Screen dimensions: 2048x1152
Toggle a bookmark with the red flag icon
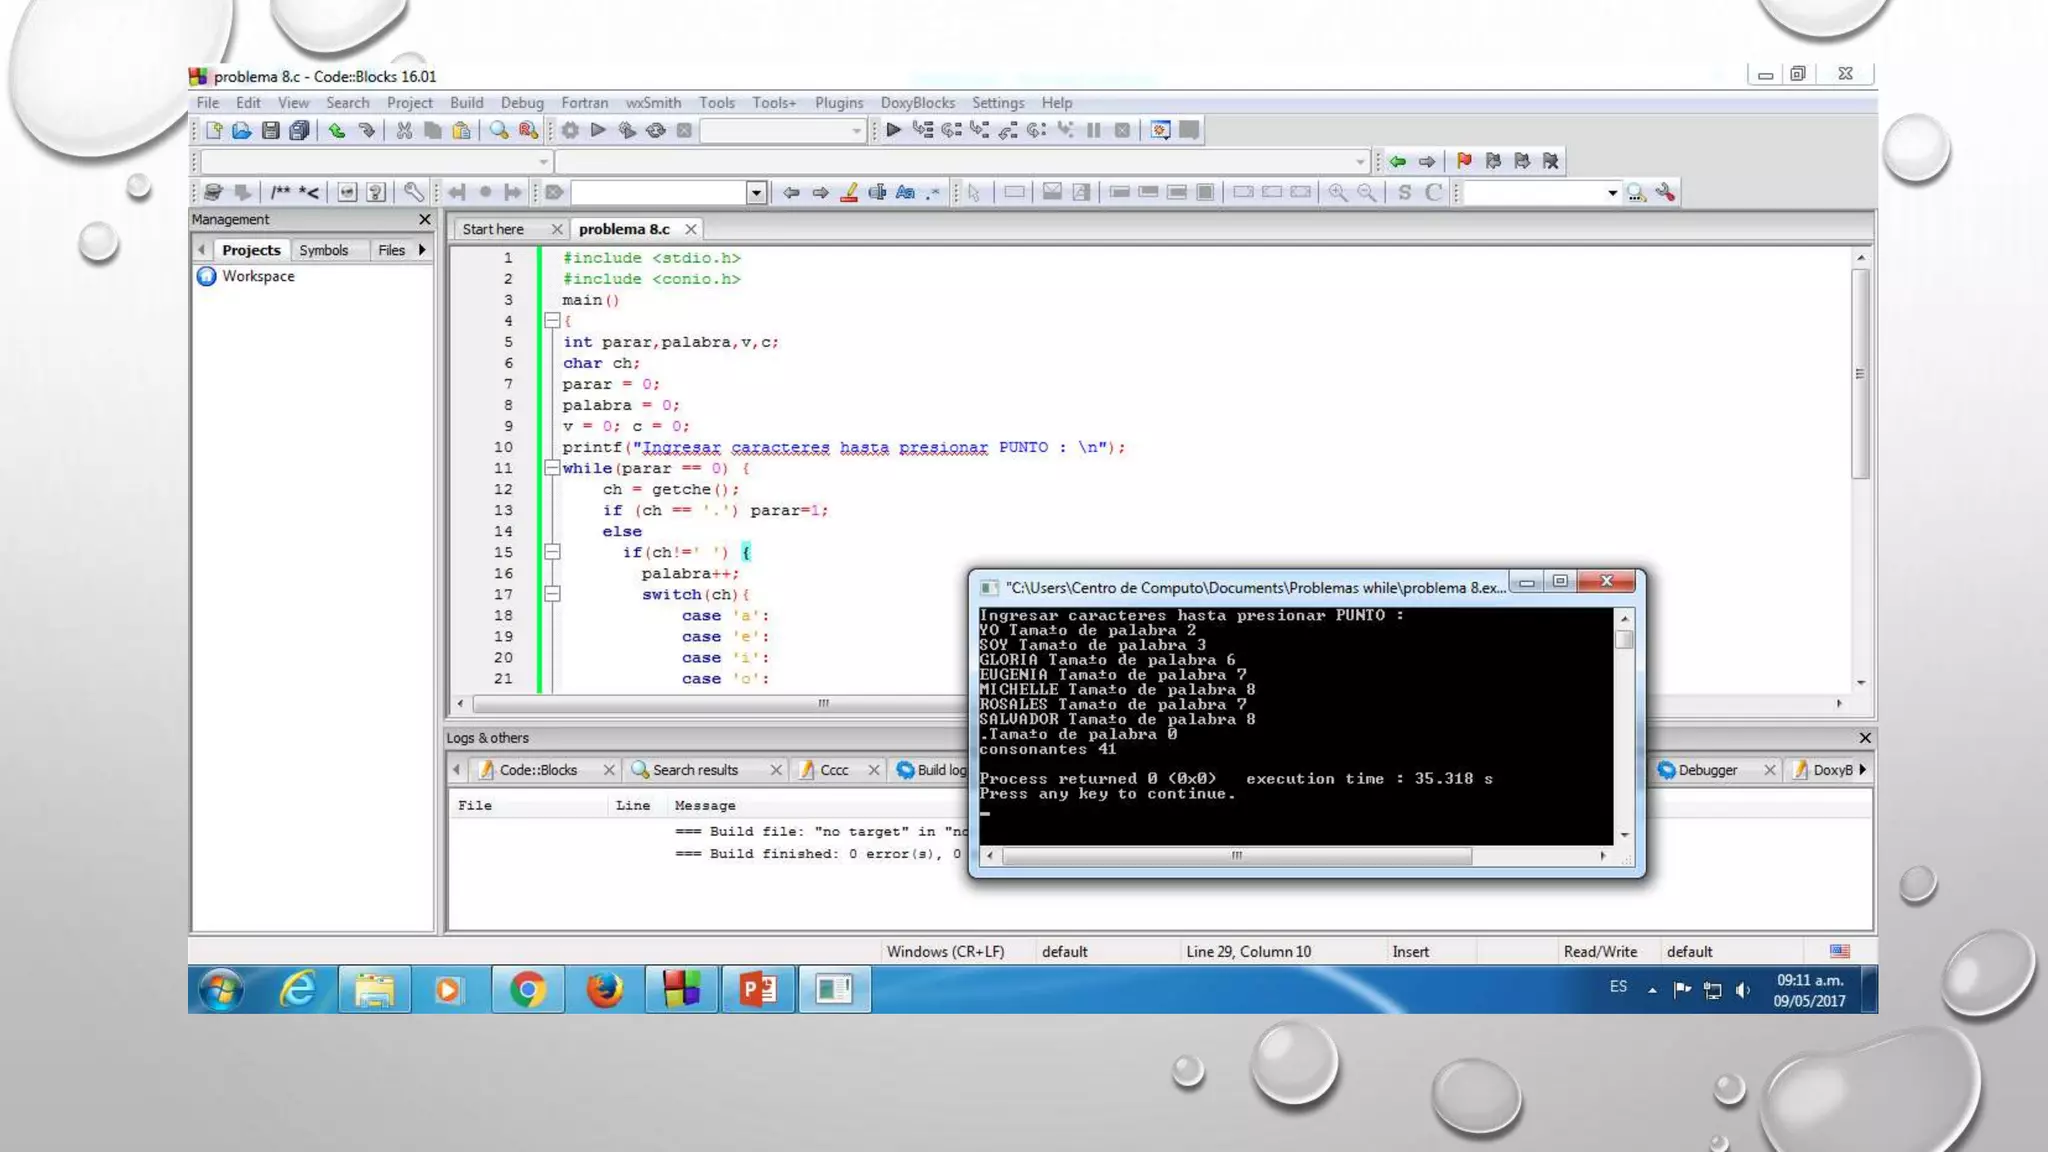click(1464, 161)
